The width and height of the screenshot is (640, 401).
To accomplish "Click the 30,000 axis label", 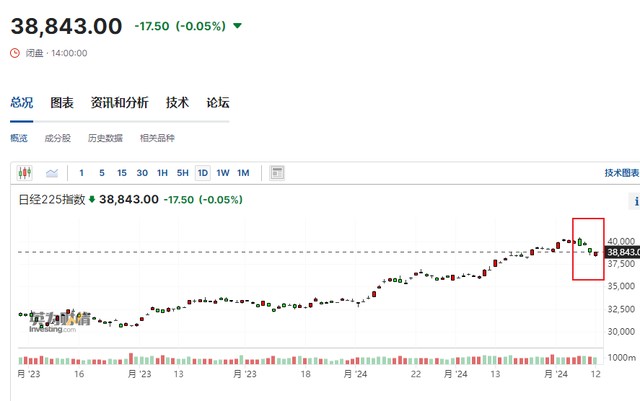I will (x=621, y=332).
